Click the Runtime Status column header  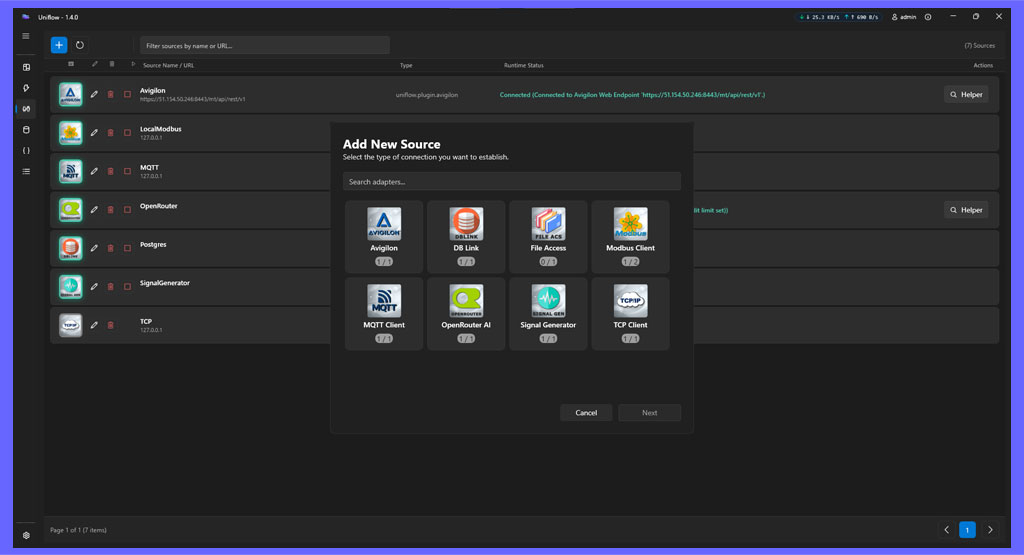(524, 65)
